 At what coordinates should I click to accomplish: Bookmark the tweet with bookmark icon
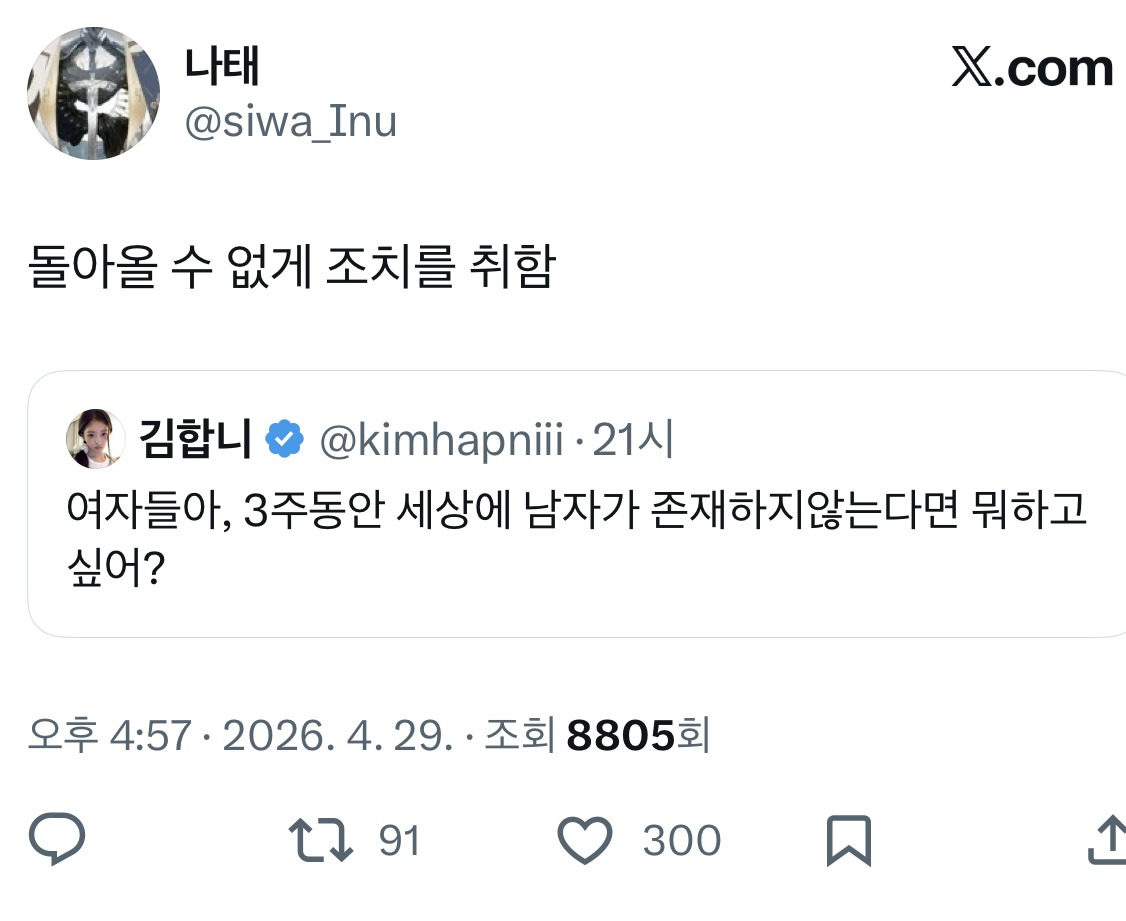pyautogui.click(x=849, y=840)
